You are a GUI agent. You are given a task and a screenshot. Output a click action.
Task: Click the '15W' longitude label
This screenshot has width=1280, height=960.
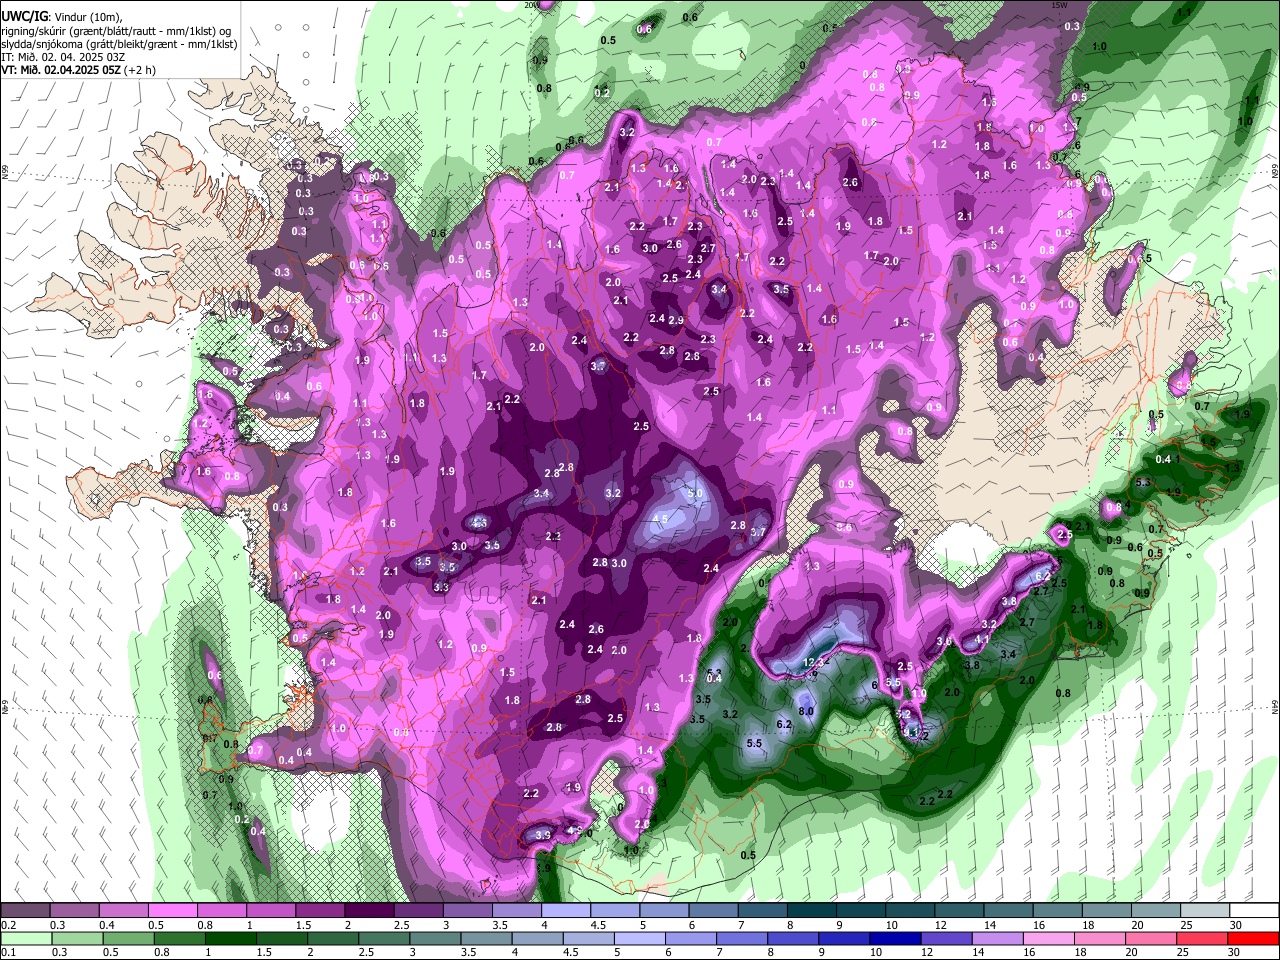click(x=1060, y=5)
